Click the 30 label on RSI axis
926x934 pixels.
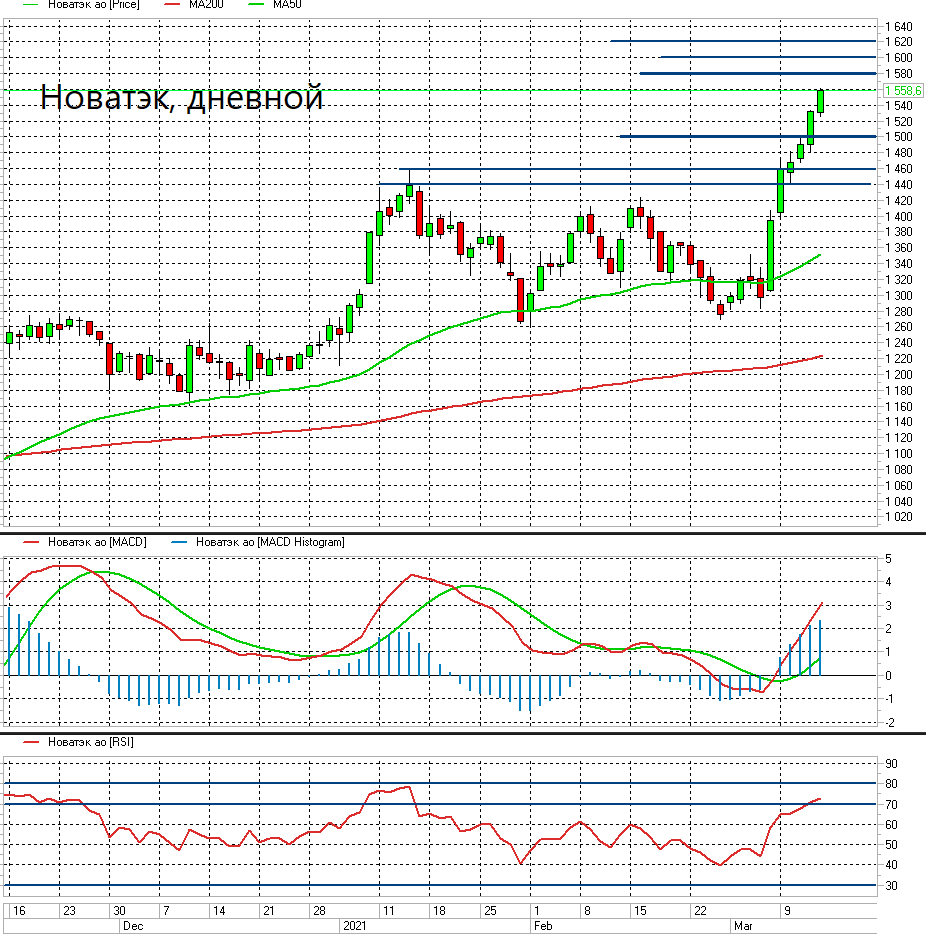coord(891,886)
